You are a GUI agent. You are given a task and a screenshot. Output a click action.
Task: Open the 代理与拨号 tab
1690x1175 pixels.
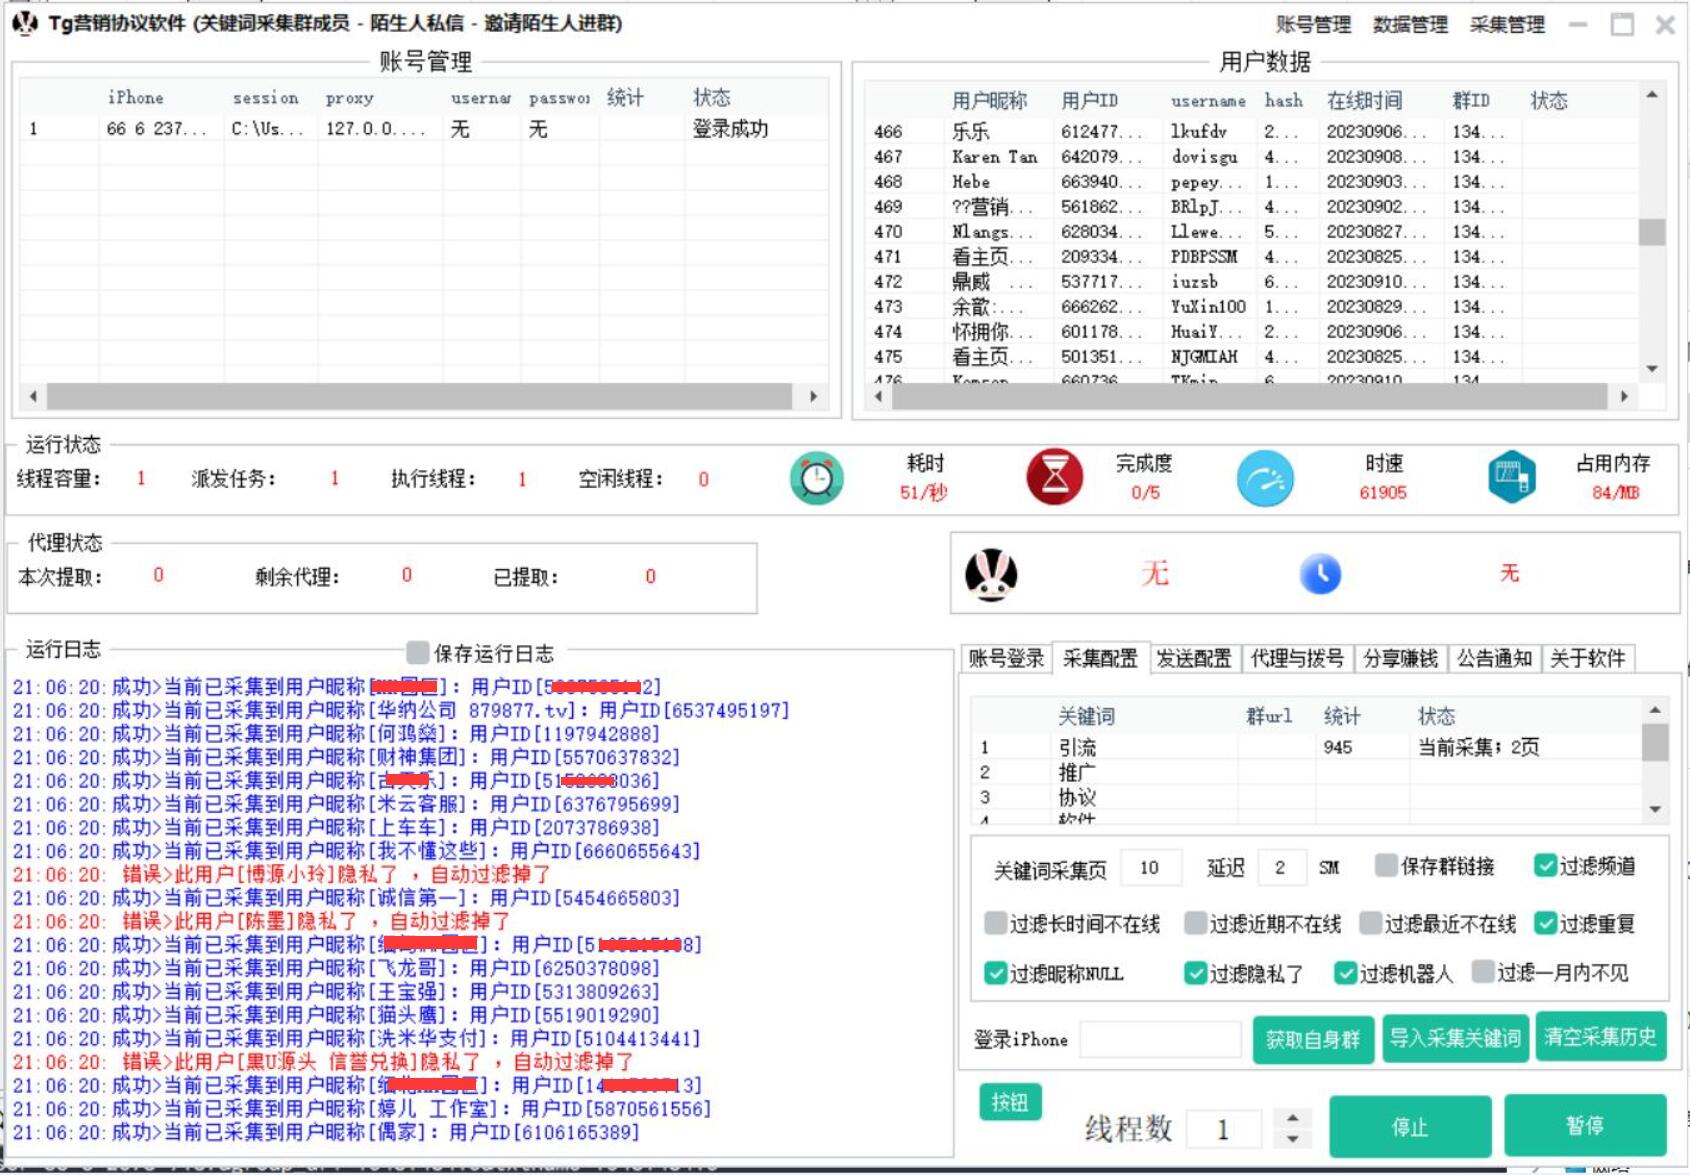point(1297,658)
